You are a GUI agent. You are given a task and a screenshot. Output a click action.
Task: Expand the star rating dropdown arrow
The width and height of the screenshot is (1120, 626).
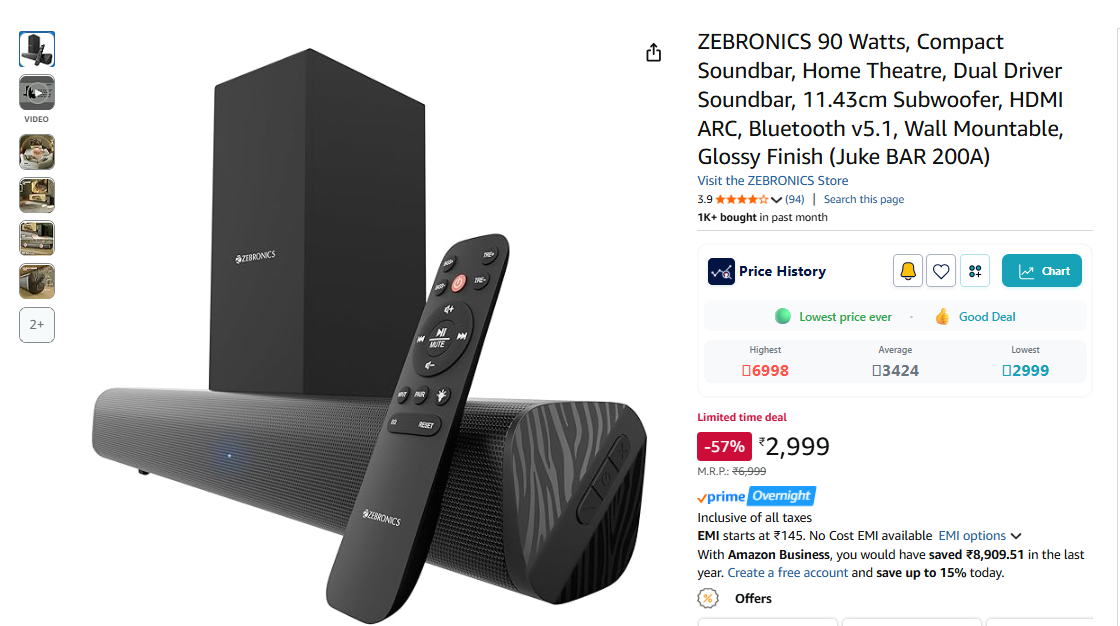point(776,199)
